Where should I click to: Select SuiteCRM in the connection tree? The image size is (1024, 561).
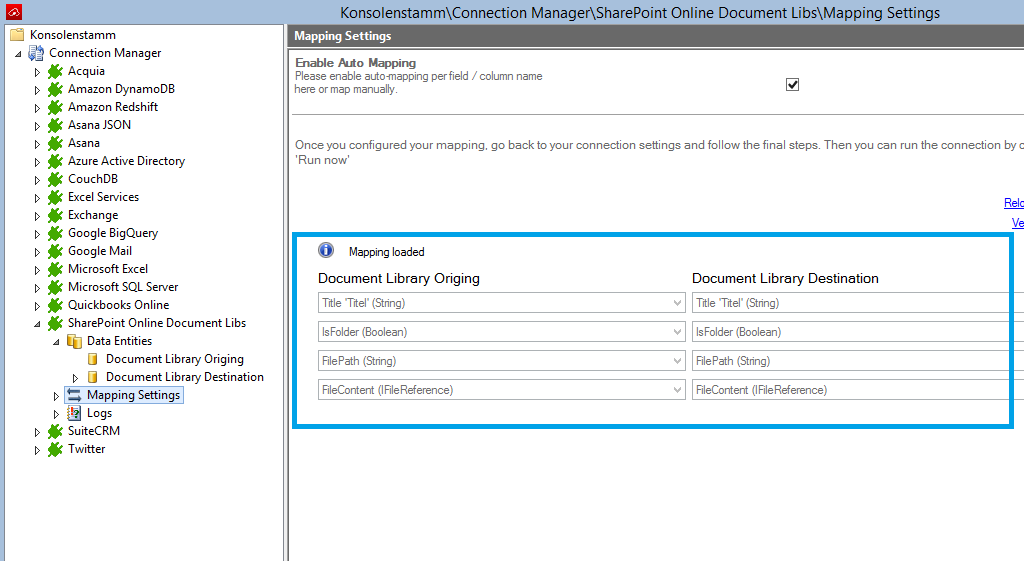[93, 431]
